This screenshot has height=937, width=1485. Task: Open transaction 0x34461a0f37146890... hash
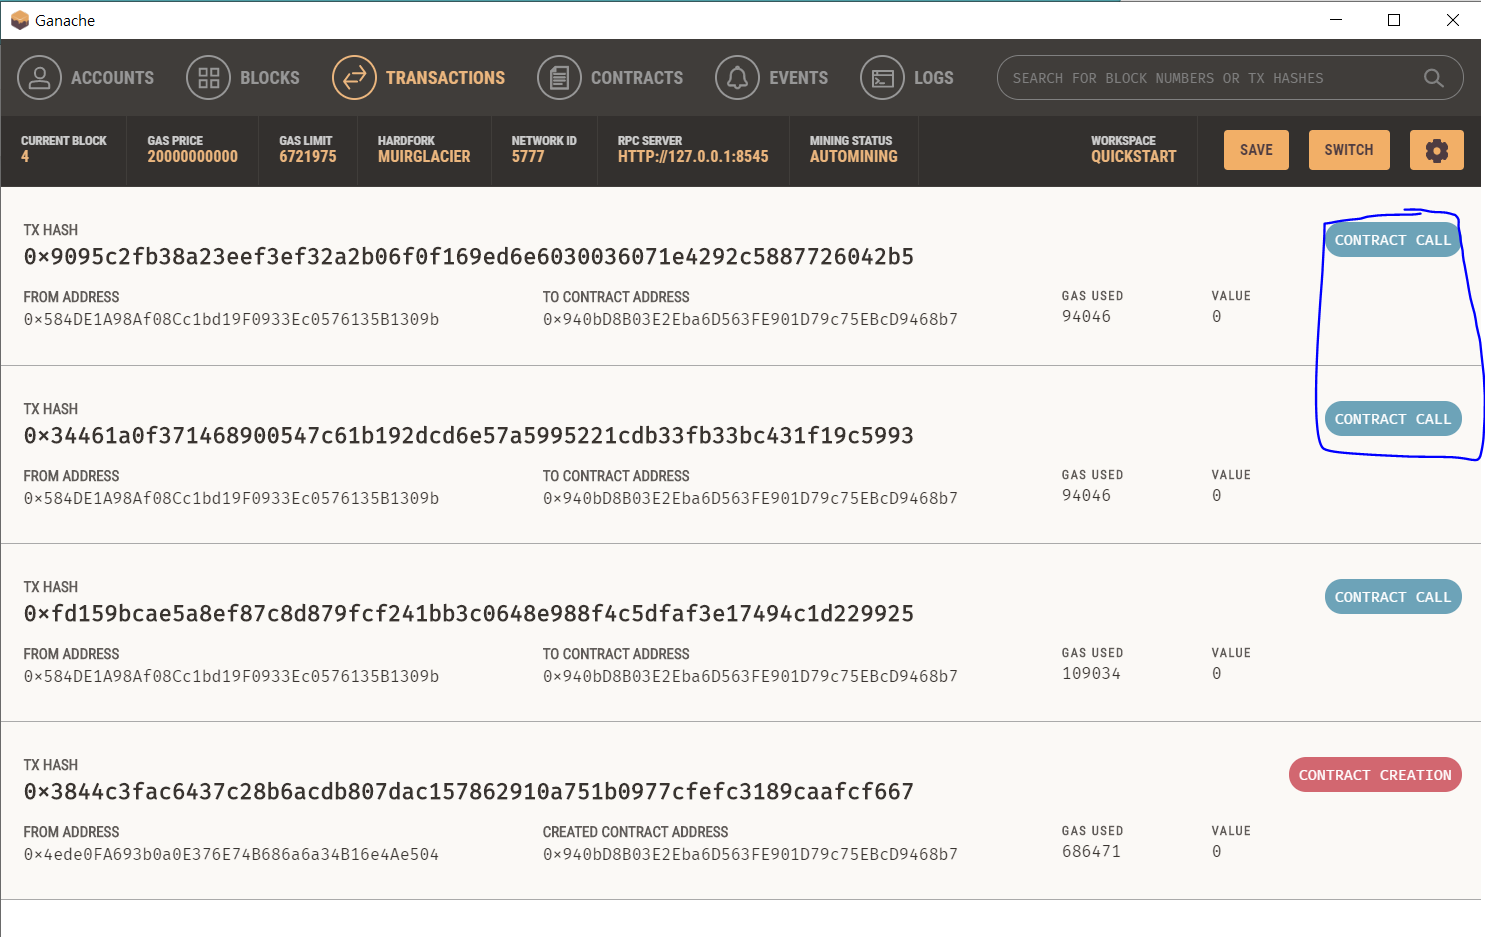point(469,436)
